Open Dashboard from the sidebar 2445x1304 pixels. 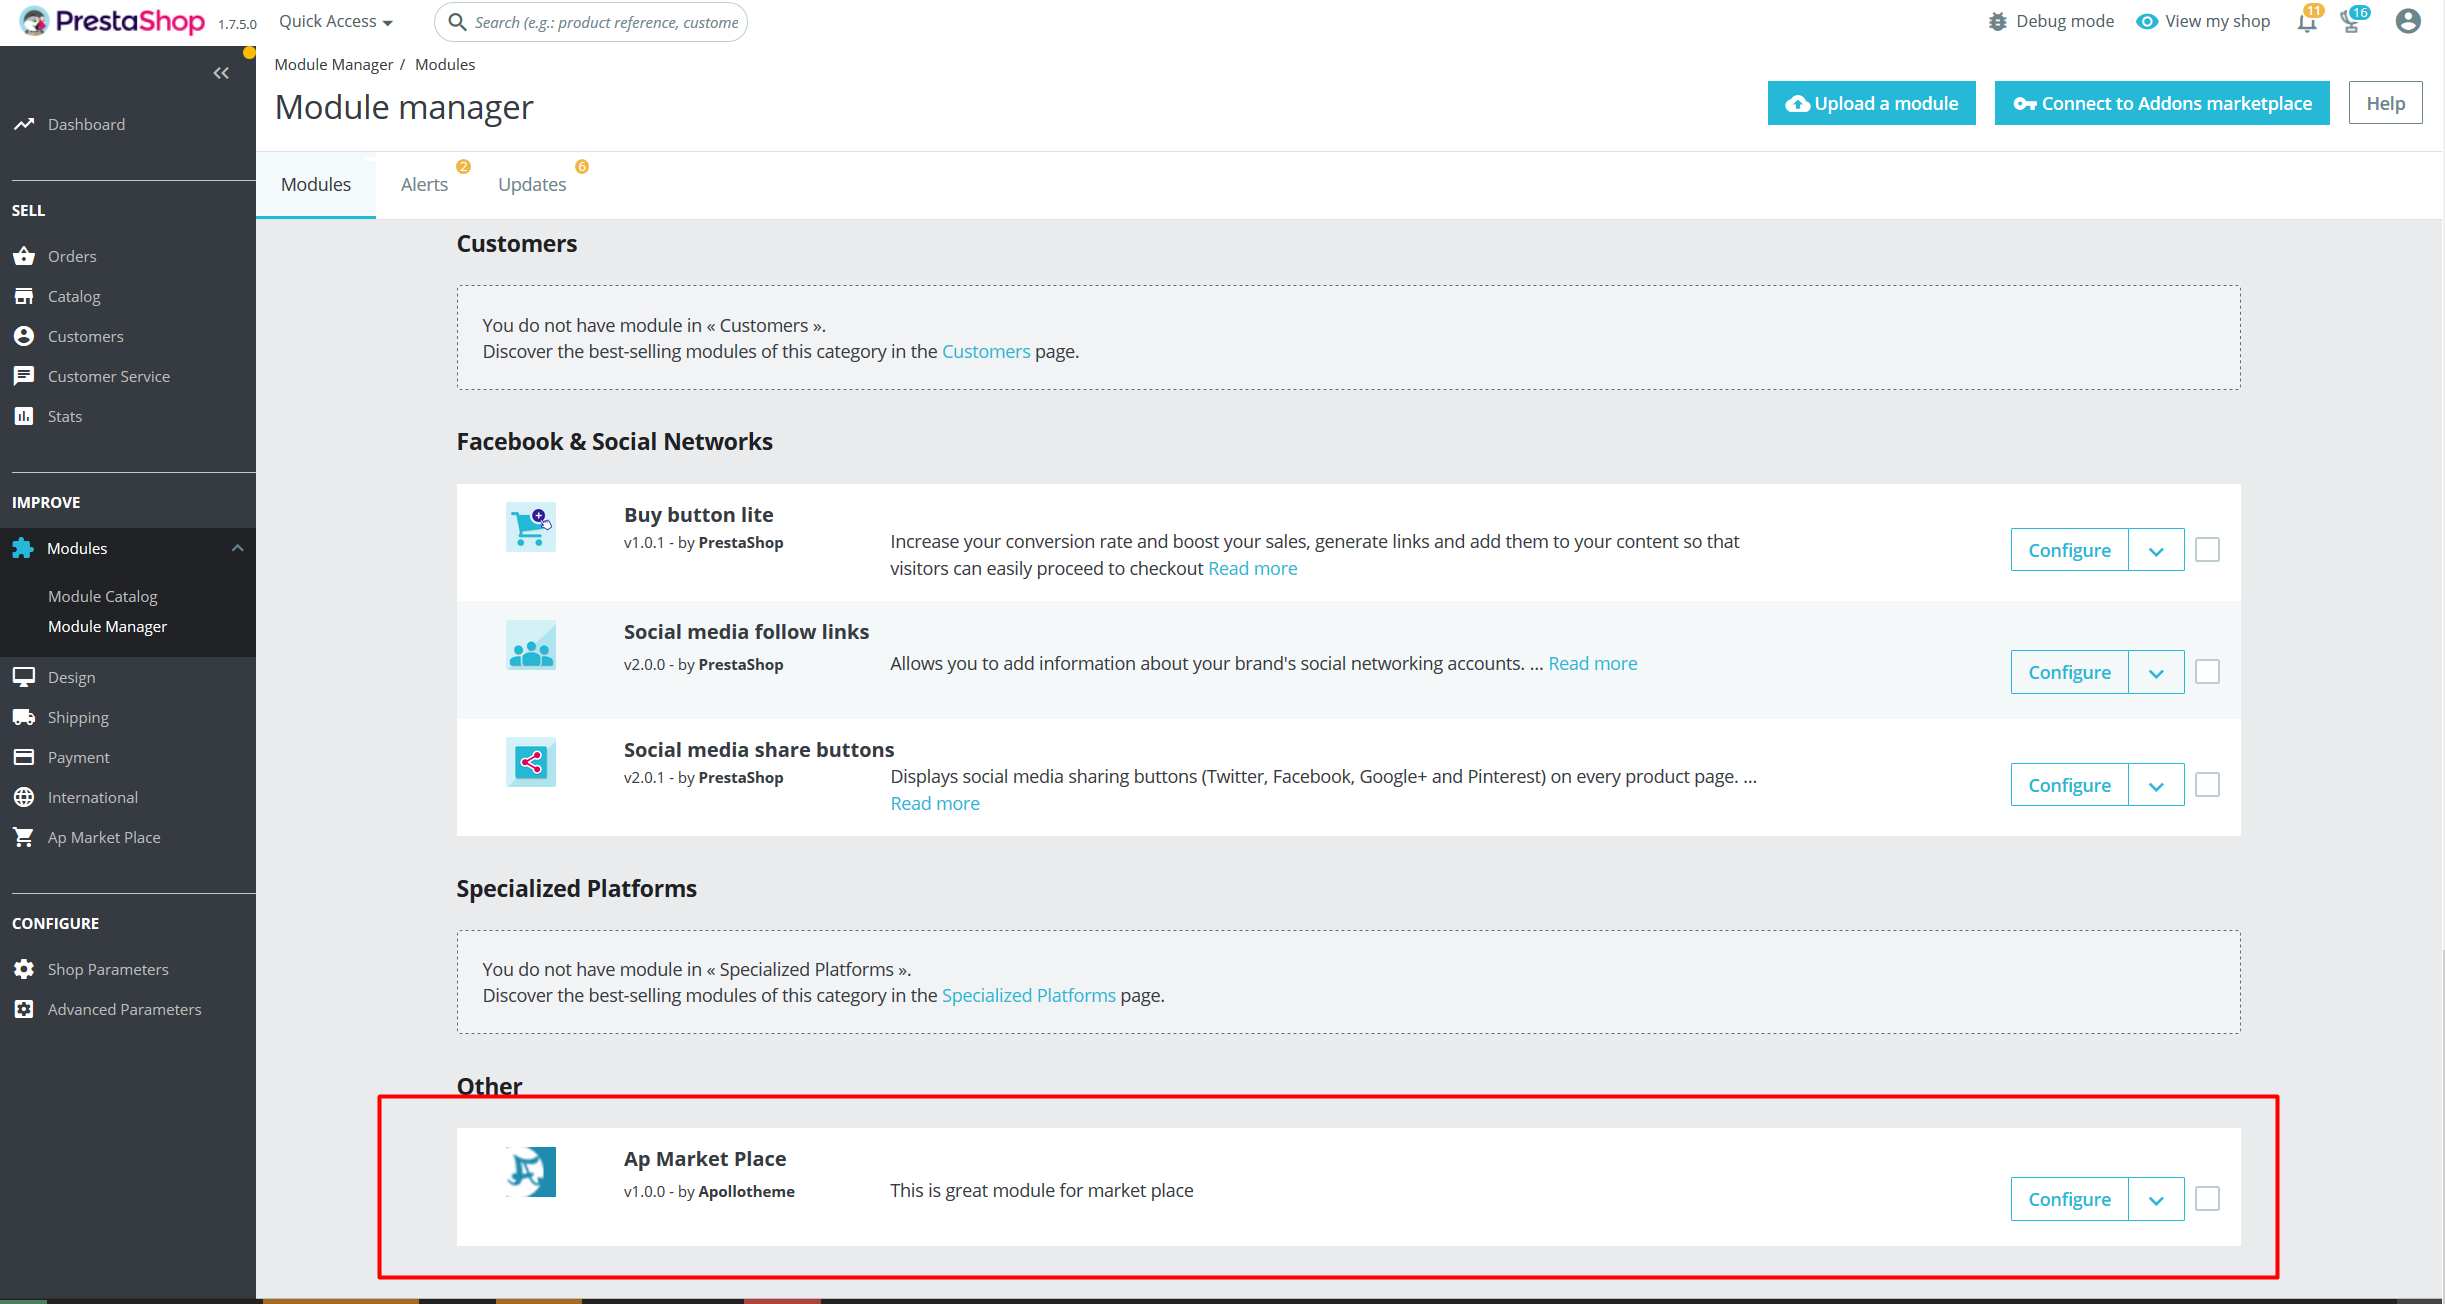tap(86, 124)
